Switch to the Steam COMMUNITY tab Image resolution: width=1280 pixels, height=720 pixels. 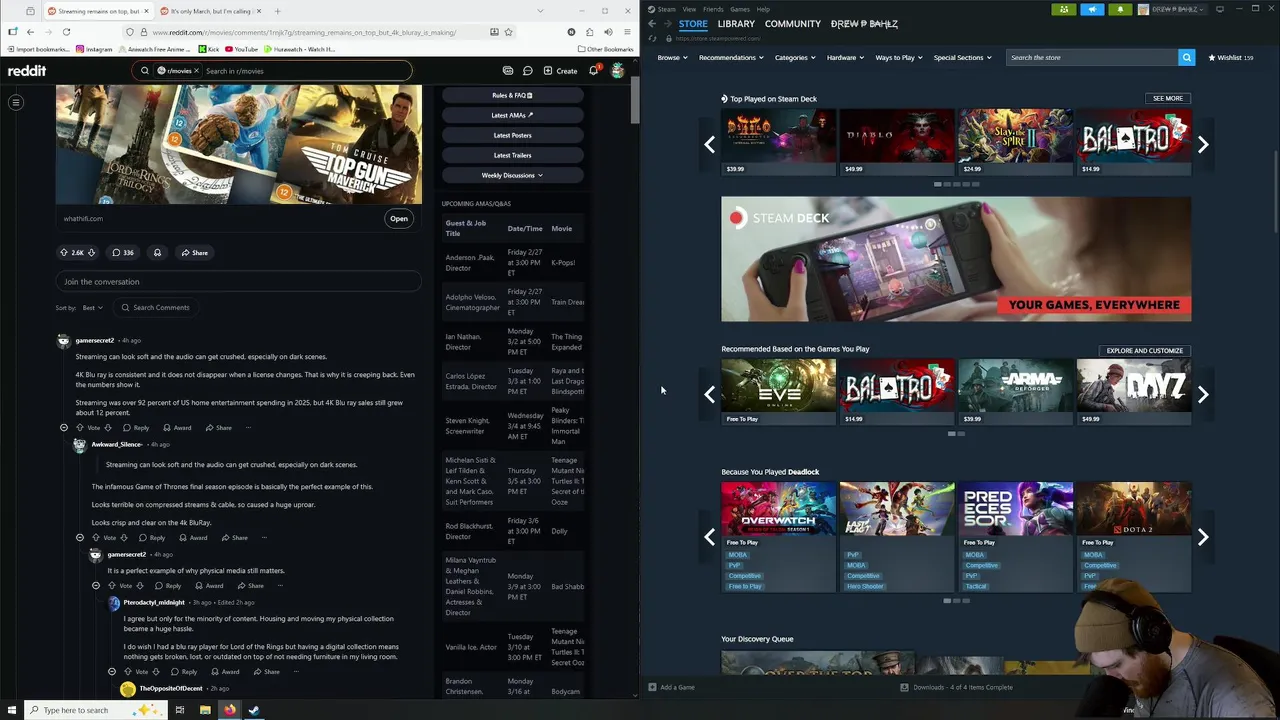click(x=793, y=23)
